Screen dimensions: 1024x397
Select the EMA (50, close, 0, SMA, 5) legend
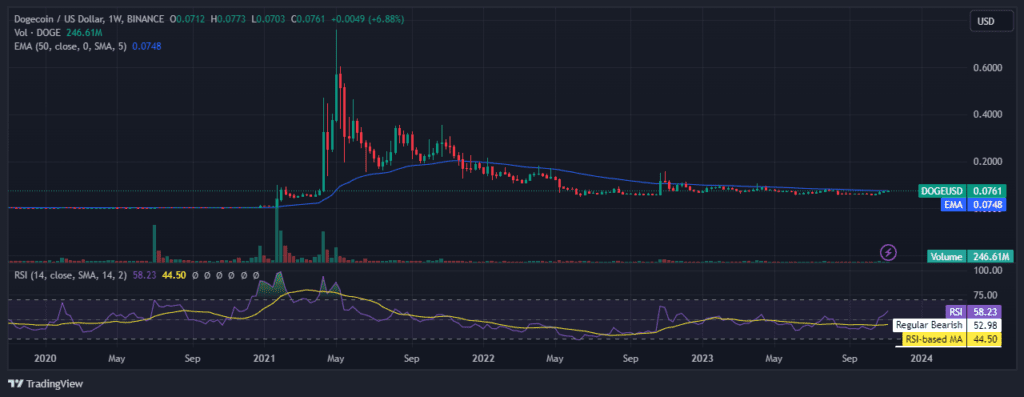(x=71, y=46)
